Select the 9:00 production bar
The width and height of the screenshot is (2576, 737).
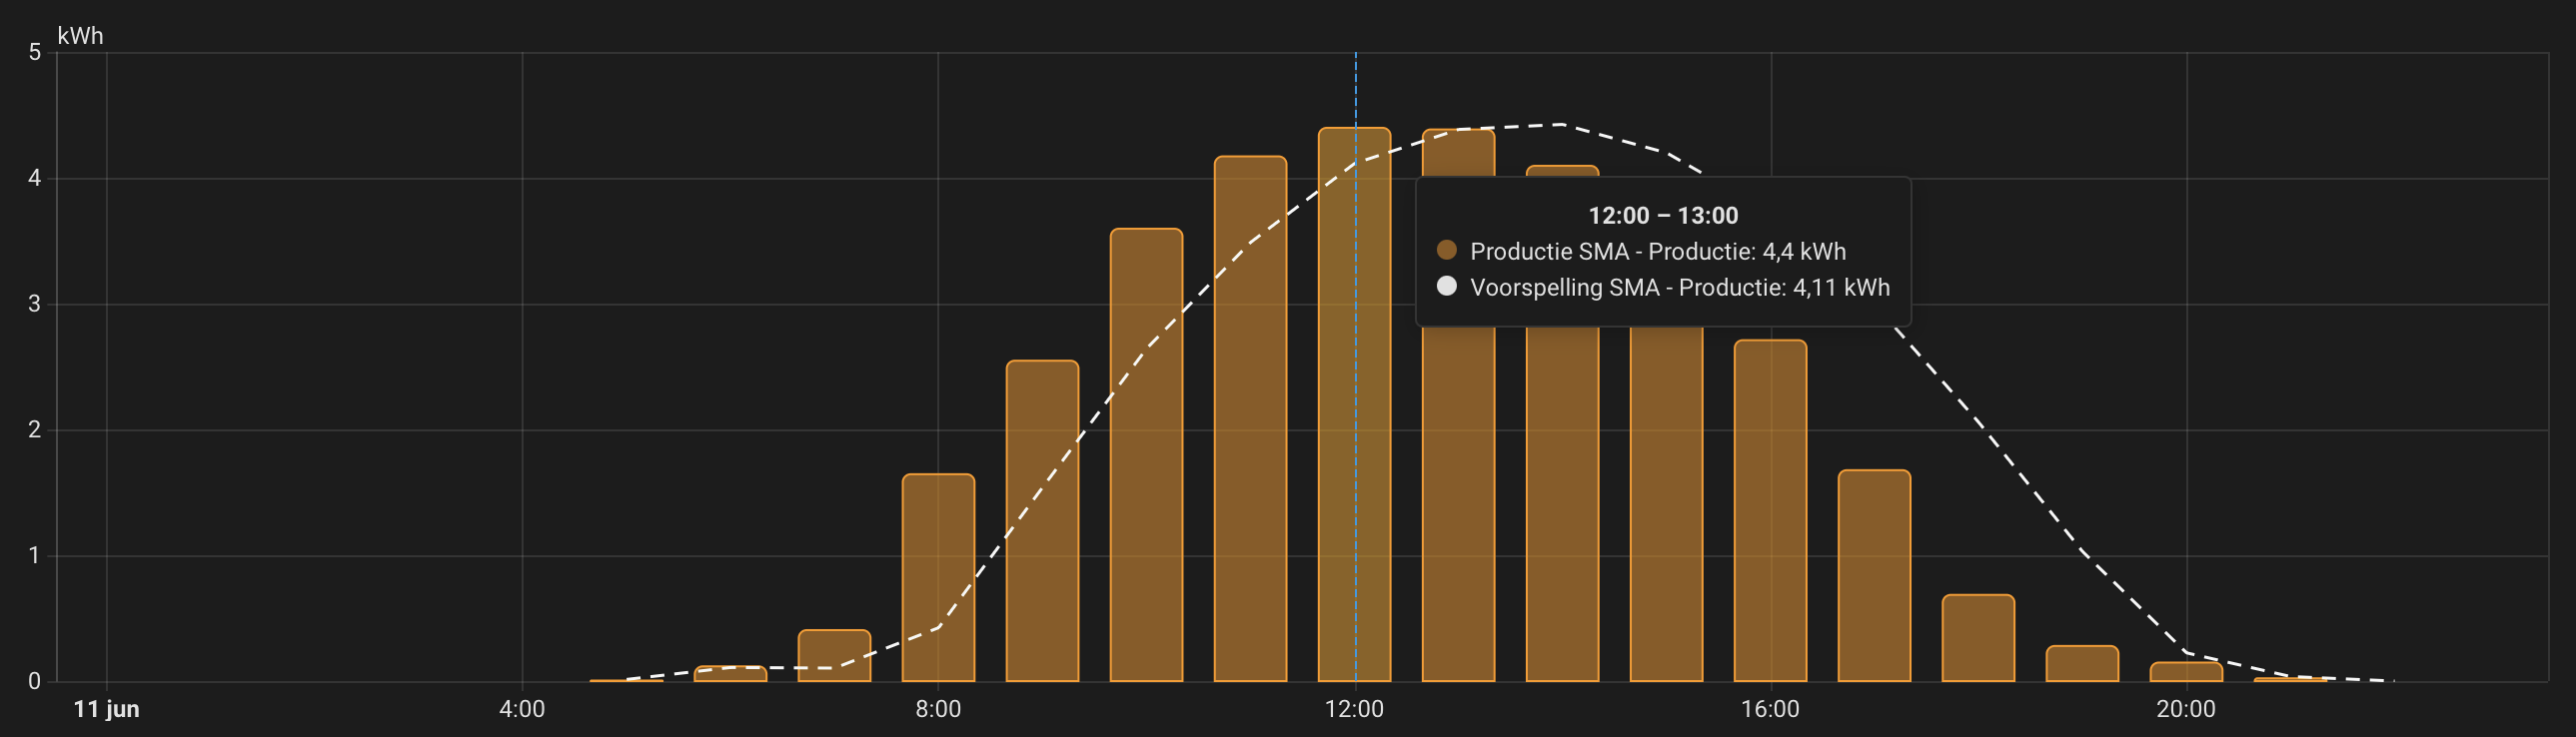coord(1042,520)
